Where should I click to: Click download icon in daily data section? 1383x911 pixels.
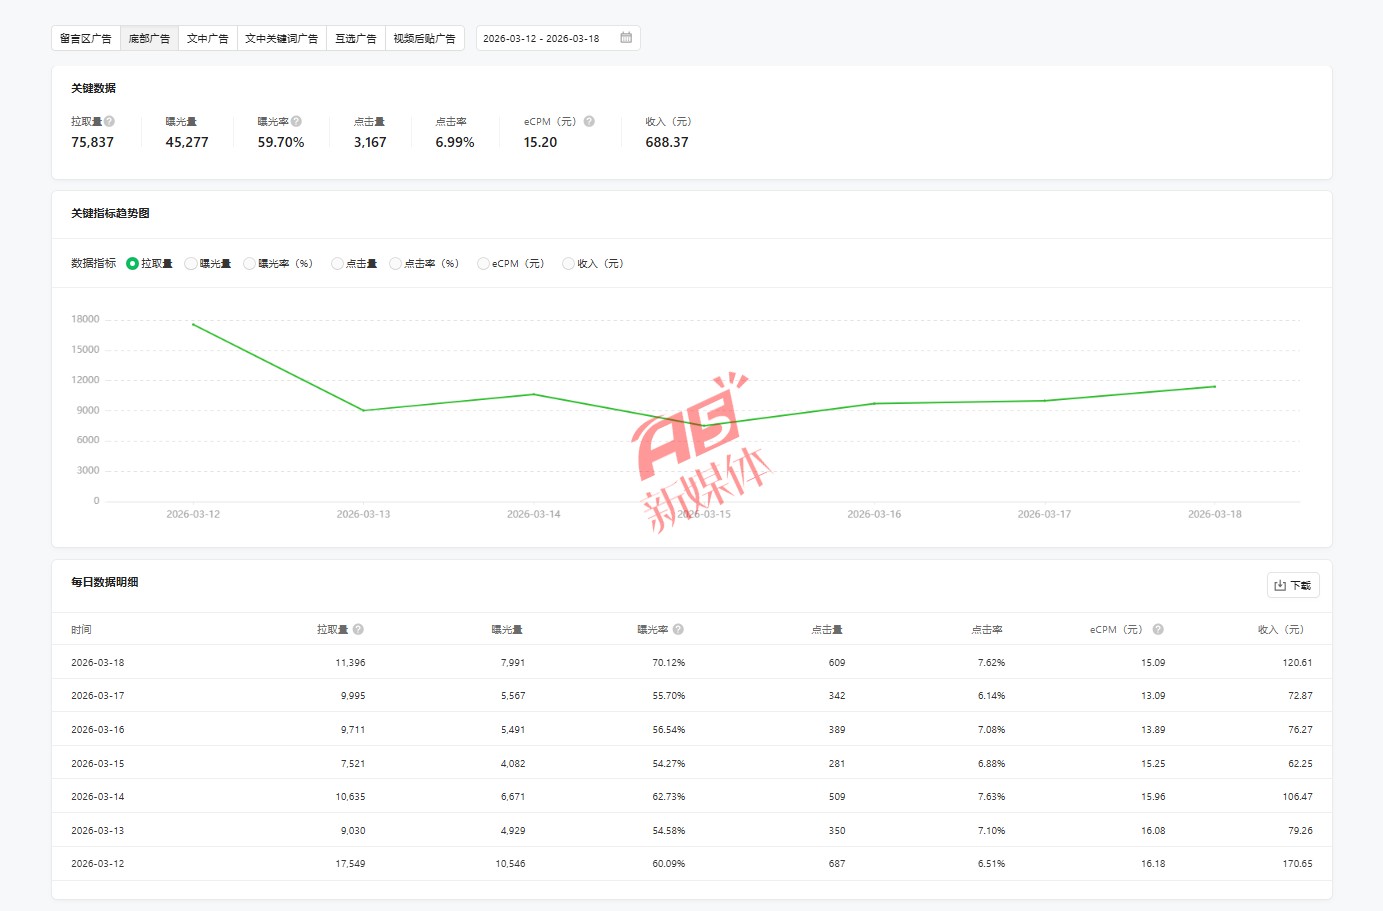[x=1280, y=585]
